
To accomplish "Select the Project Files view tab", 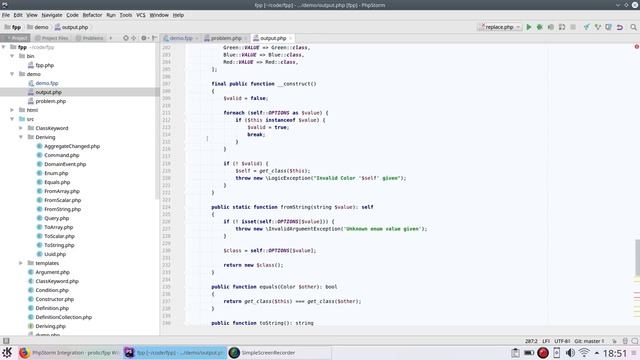I will pyautogui.click(x=52, y=38).
